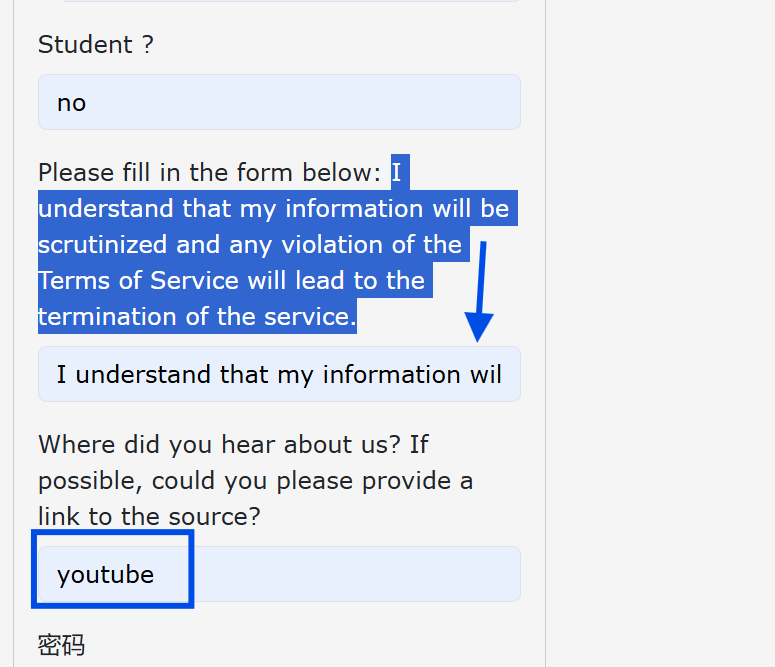Click highlighted line "scrutinized and any violation of the"
This screenshot has width=775, height=667.
[249, 245]
